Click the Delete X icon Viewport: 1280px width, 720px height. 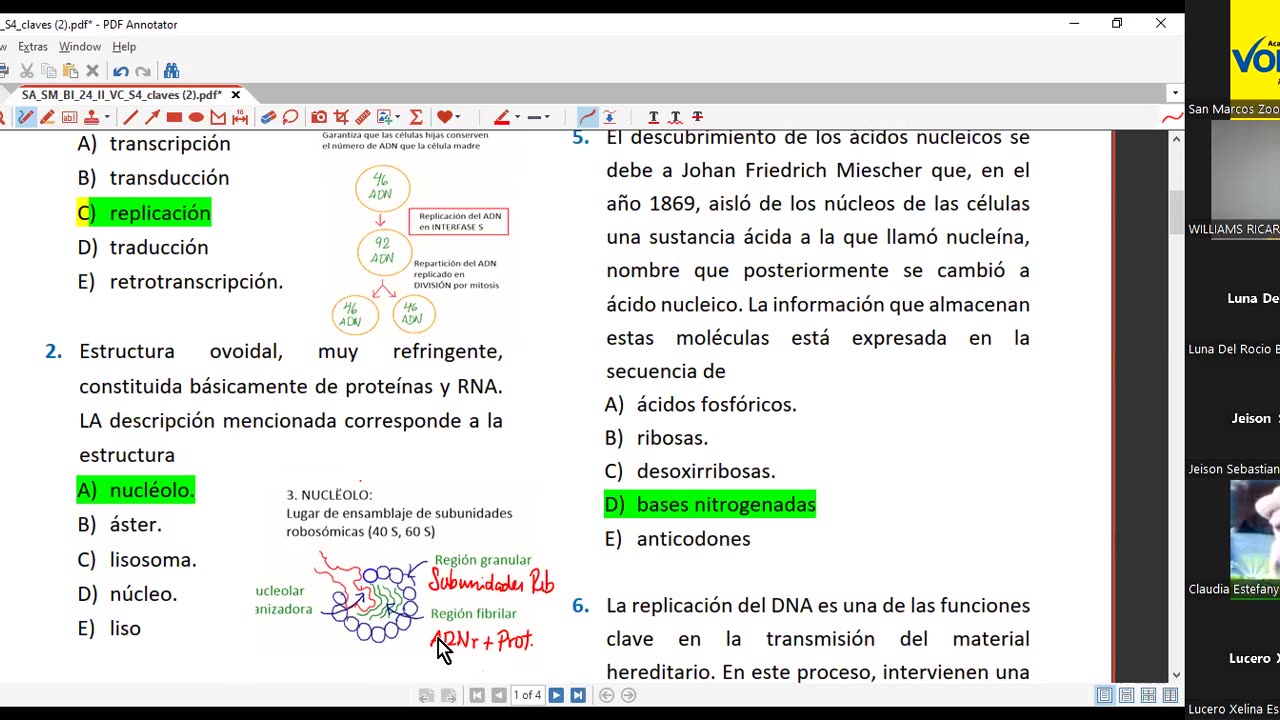coord(92,71)
